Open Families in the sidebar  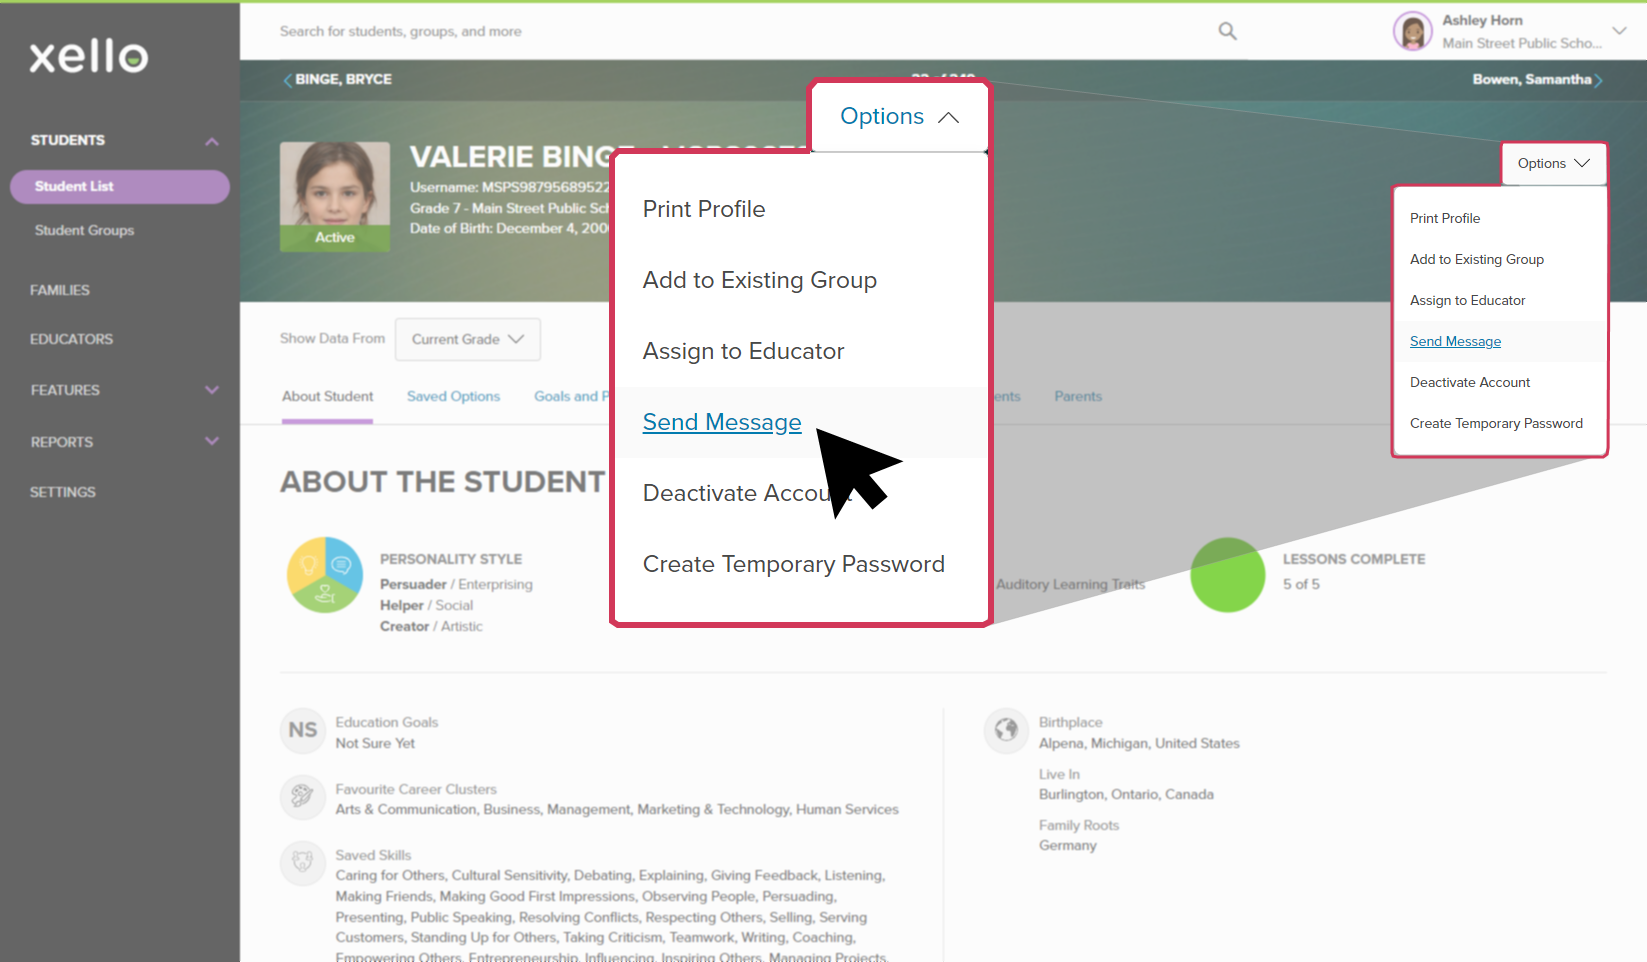[x=60, y=290]
